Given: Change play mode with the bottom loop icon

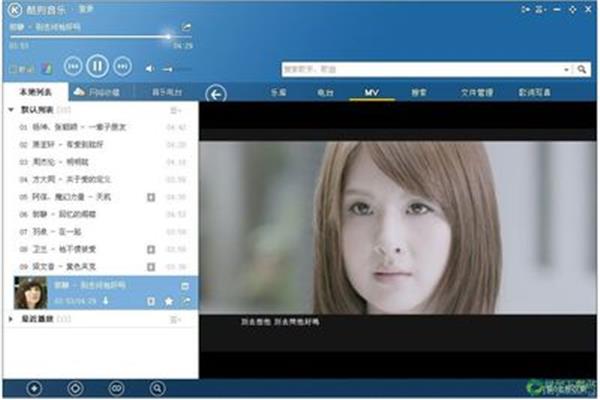Looking at the screenshot, I should (116, 389).
